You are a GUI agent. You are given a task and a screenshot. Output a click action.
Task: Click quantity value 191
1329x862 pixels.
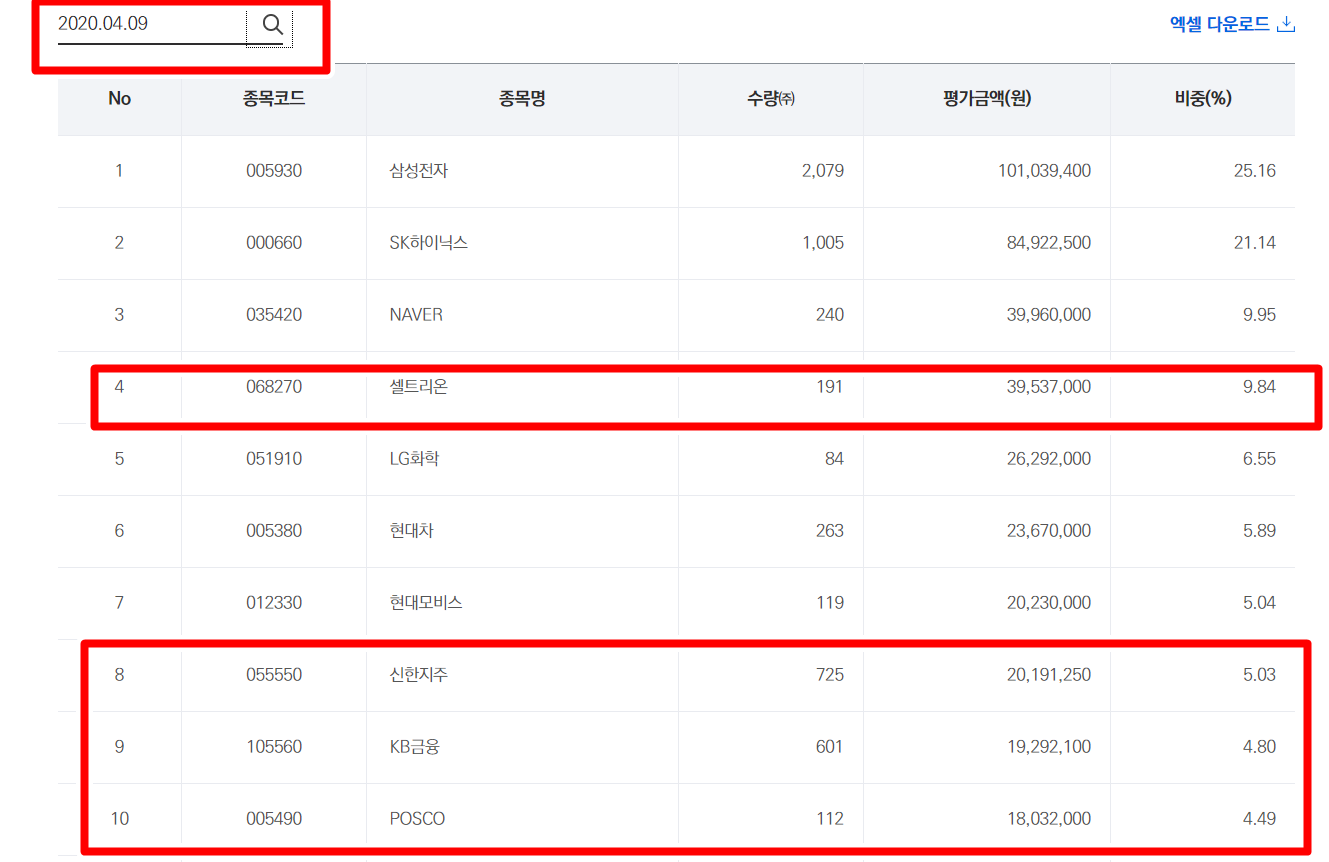[x=830, y=387]
